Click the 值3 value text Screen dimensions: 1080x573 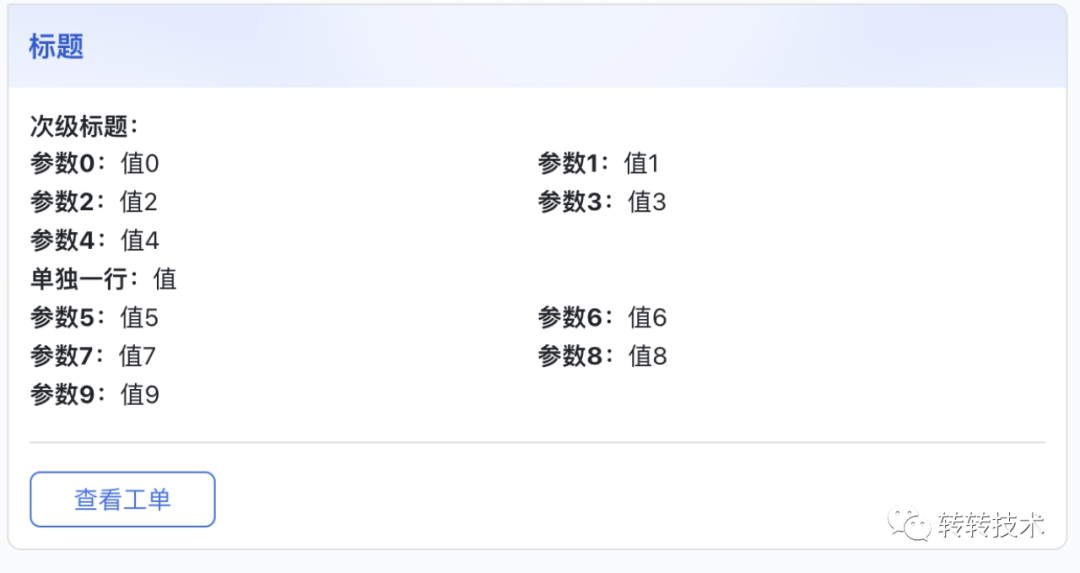click(647, 202)
